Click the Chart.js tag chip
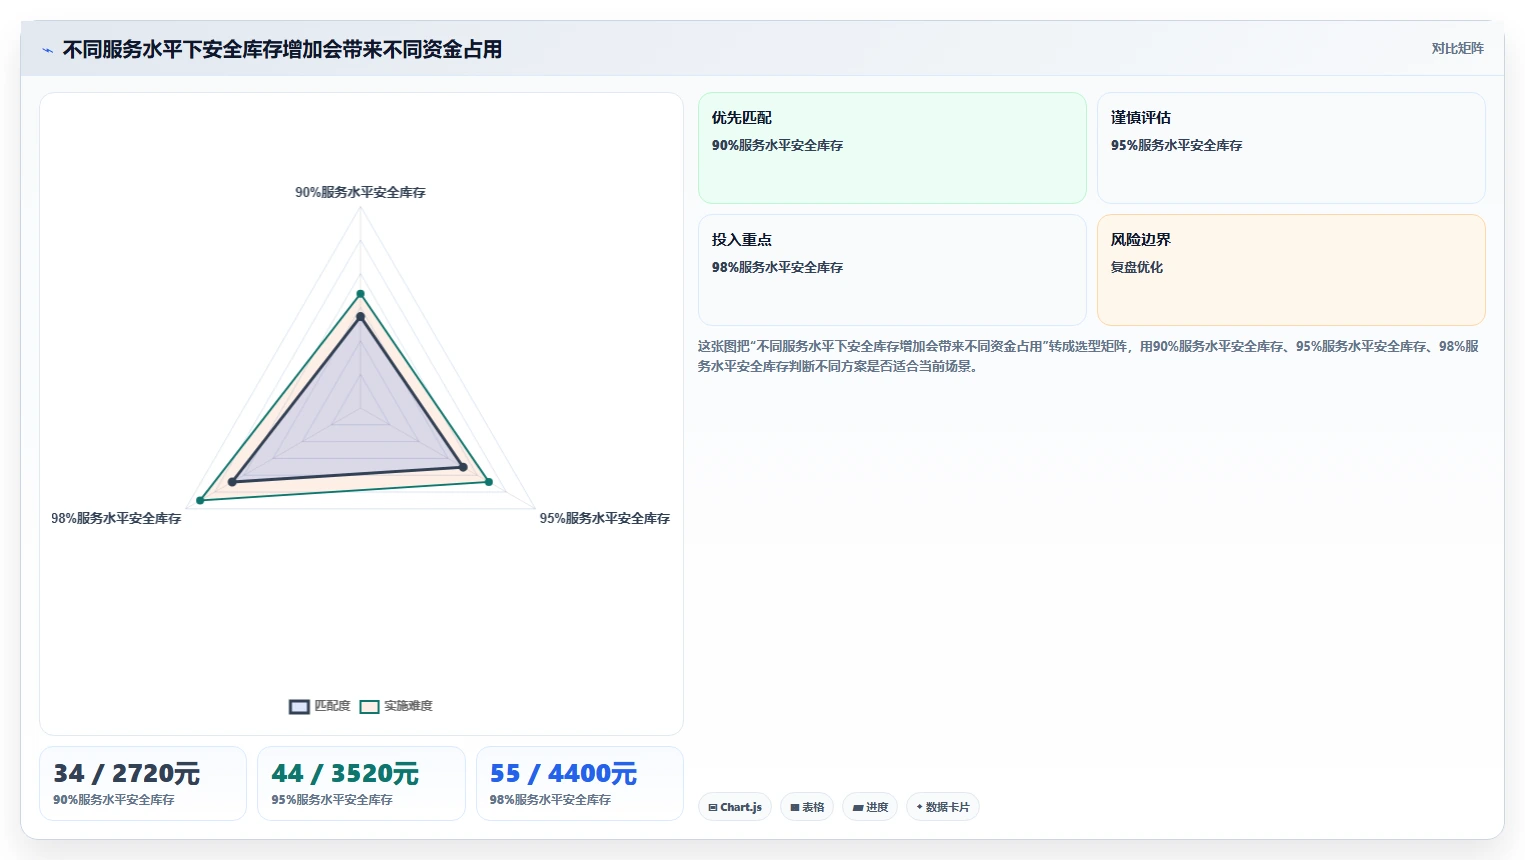 735,807
